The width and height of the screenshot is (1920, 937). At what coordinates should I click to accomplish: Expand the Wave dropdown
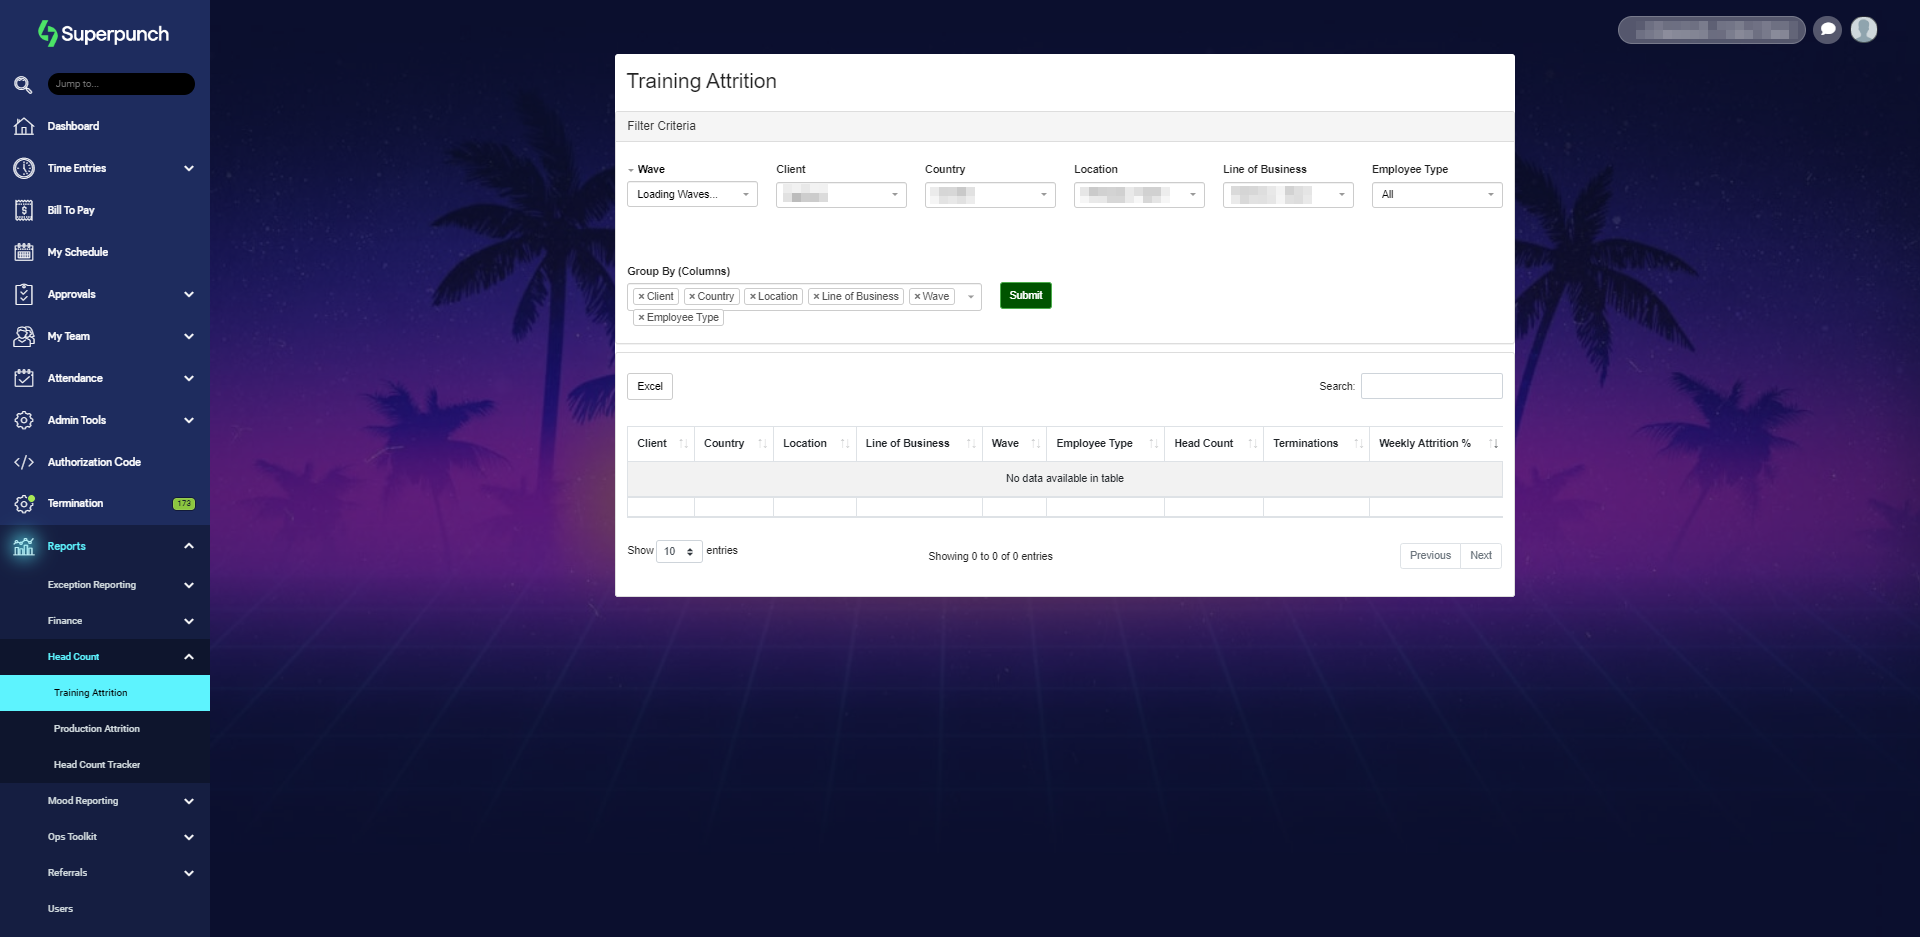tap(692, 195)
